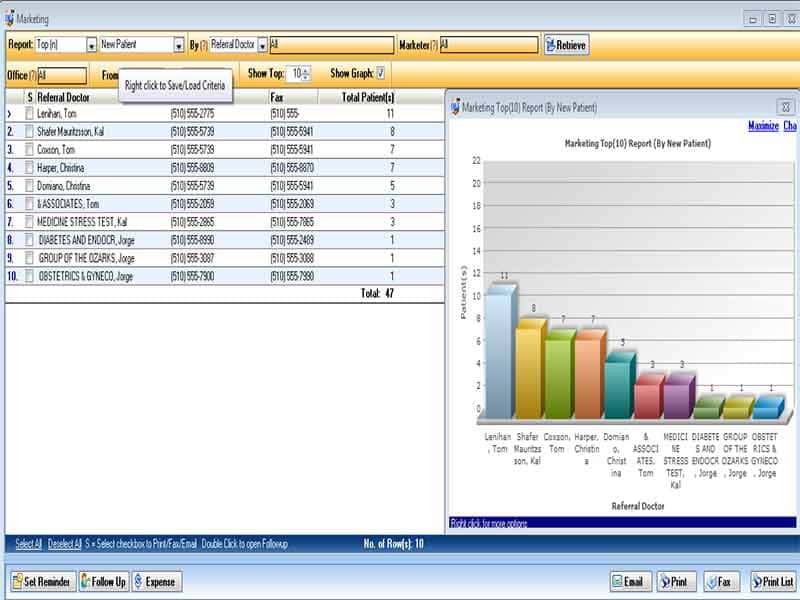Viewport: 800px width, 600px height.
Task: Toggle the Show Graph checkbox
Action: [x=381, y=73]
